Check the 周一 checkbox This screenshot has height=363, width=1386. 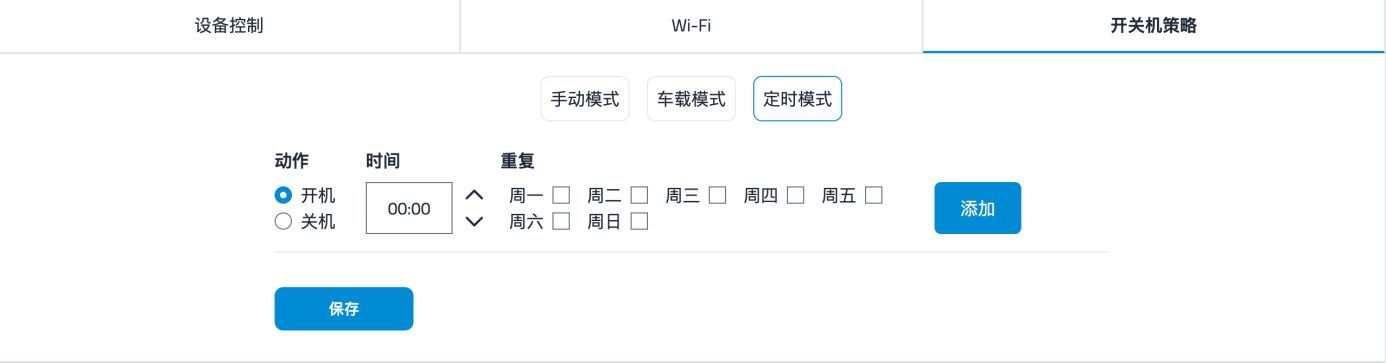pos(562,195)
